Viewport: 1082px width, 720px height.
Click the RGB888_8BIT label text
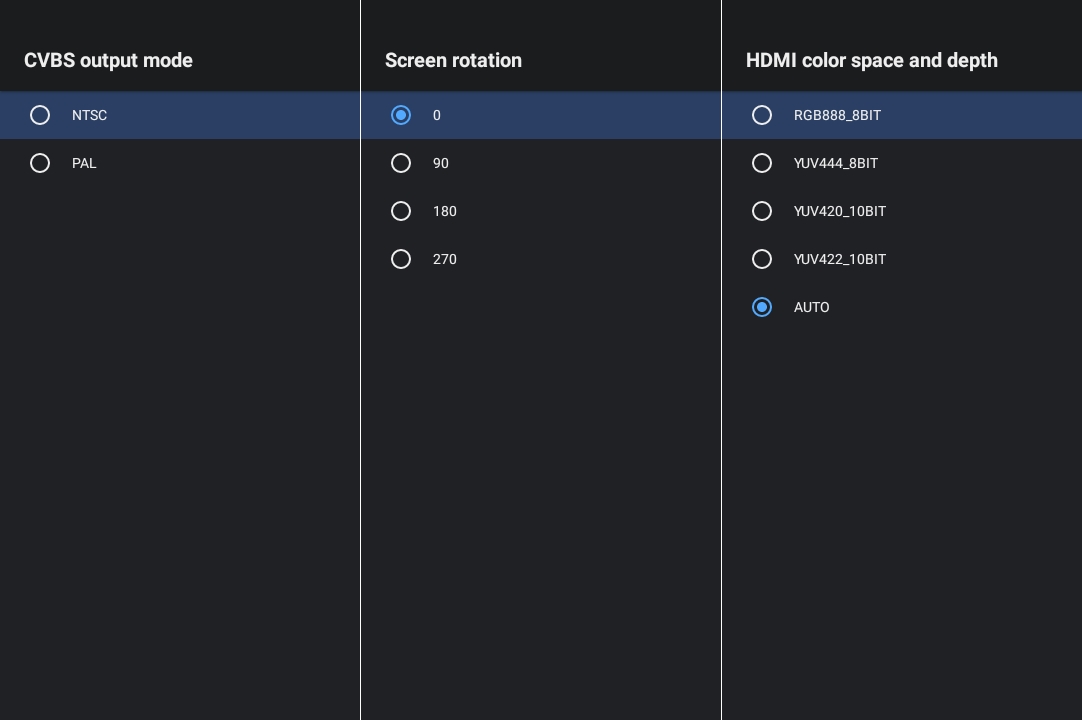[837, 115]
